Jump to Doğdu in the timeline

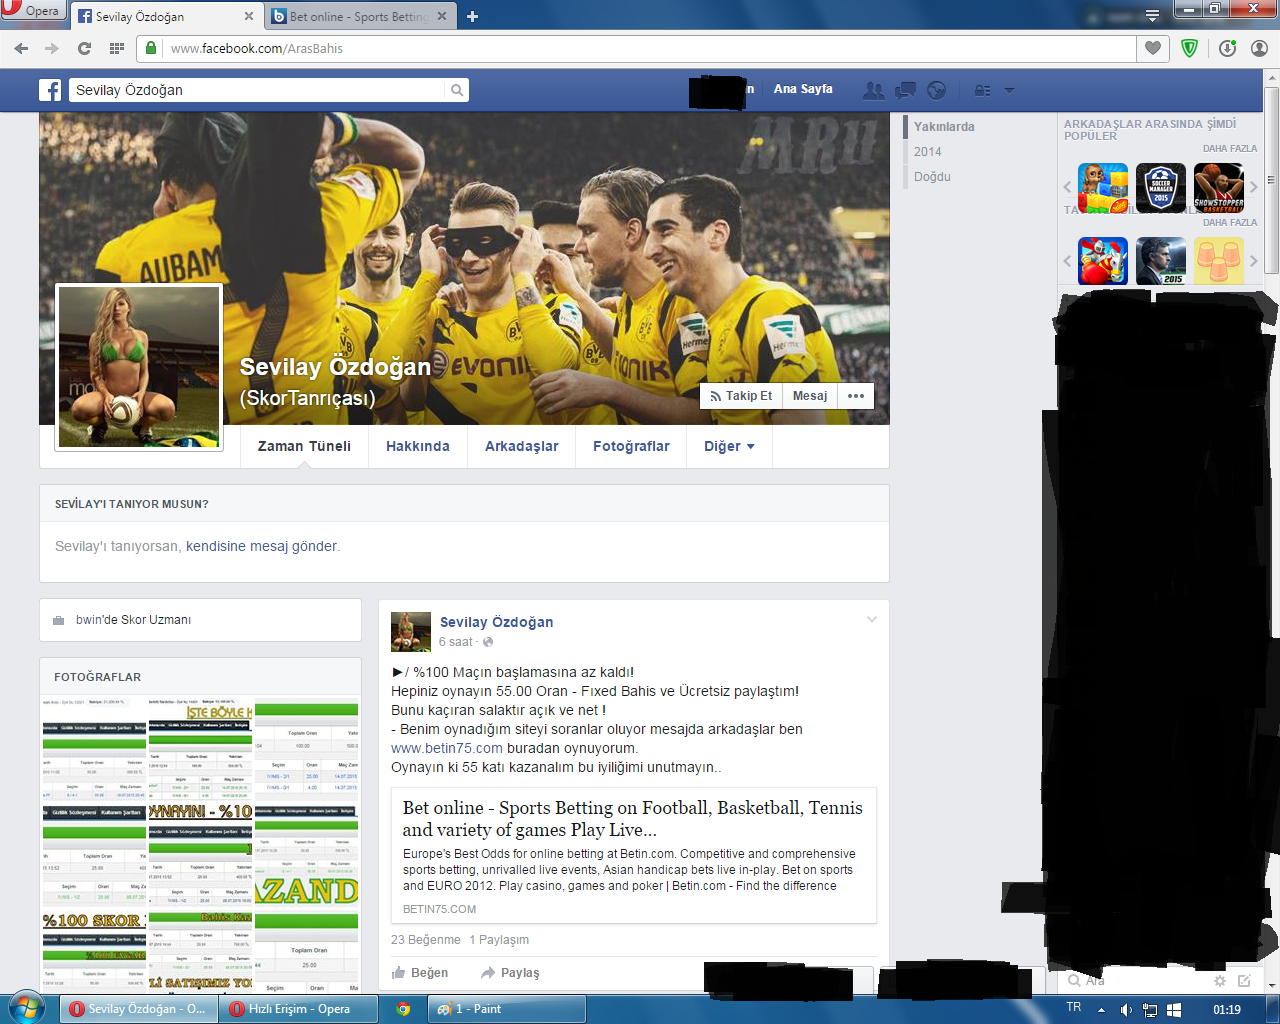[x=932, y=177]
